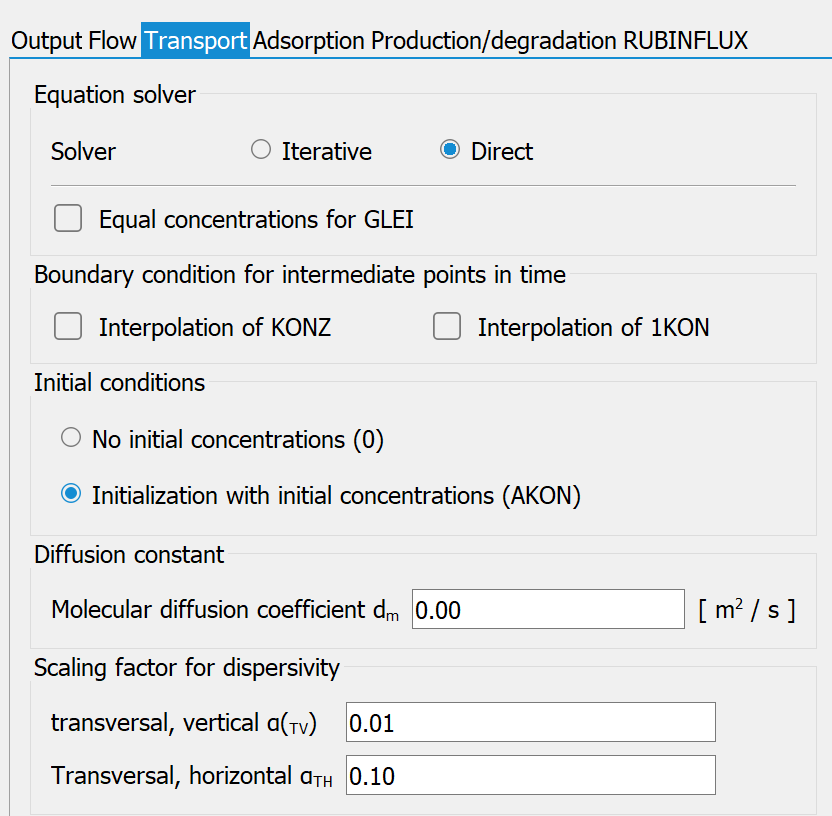The image size is (832, 816).
Task: Open the Adsorption tab
Action: (x=309, y=40)
